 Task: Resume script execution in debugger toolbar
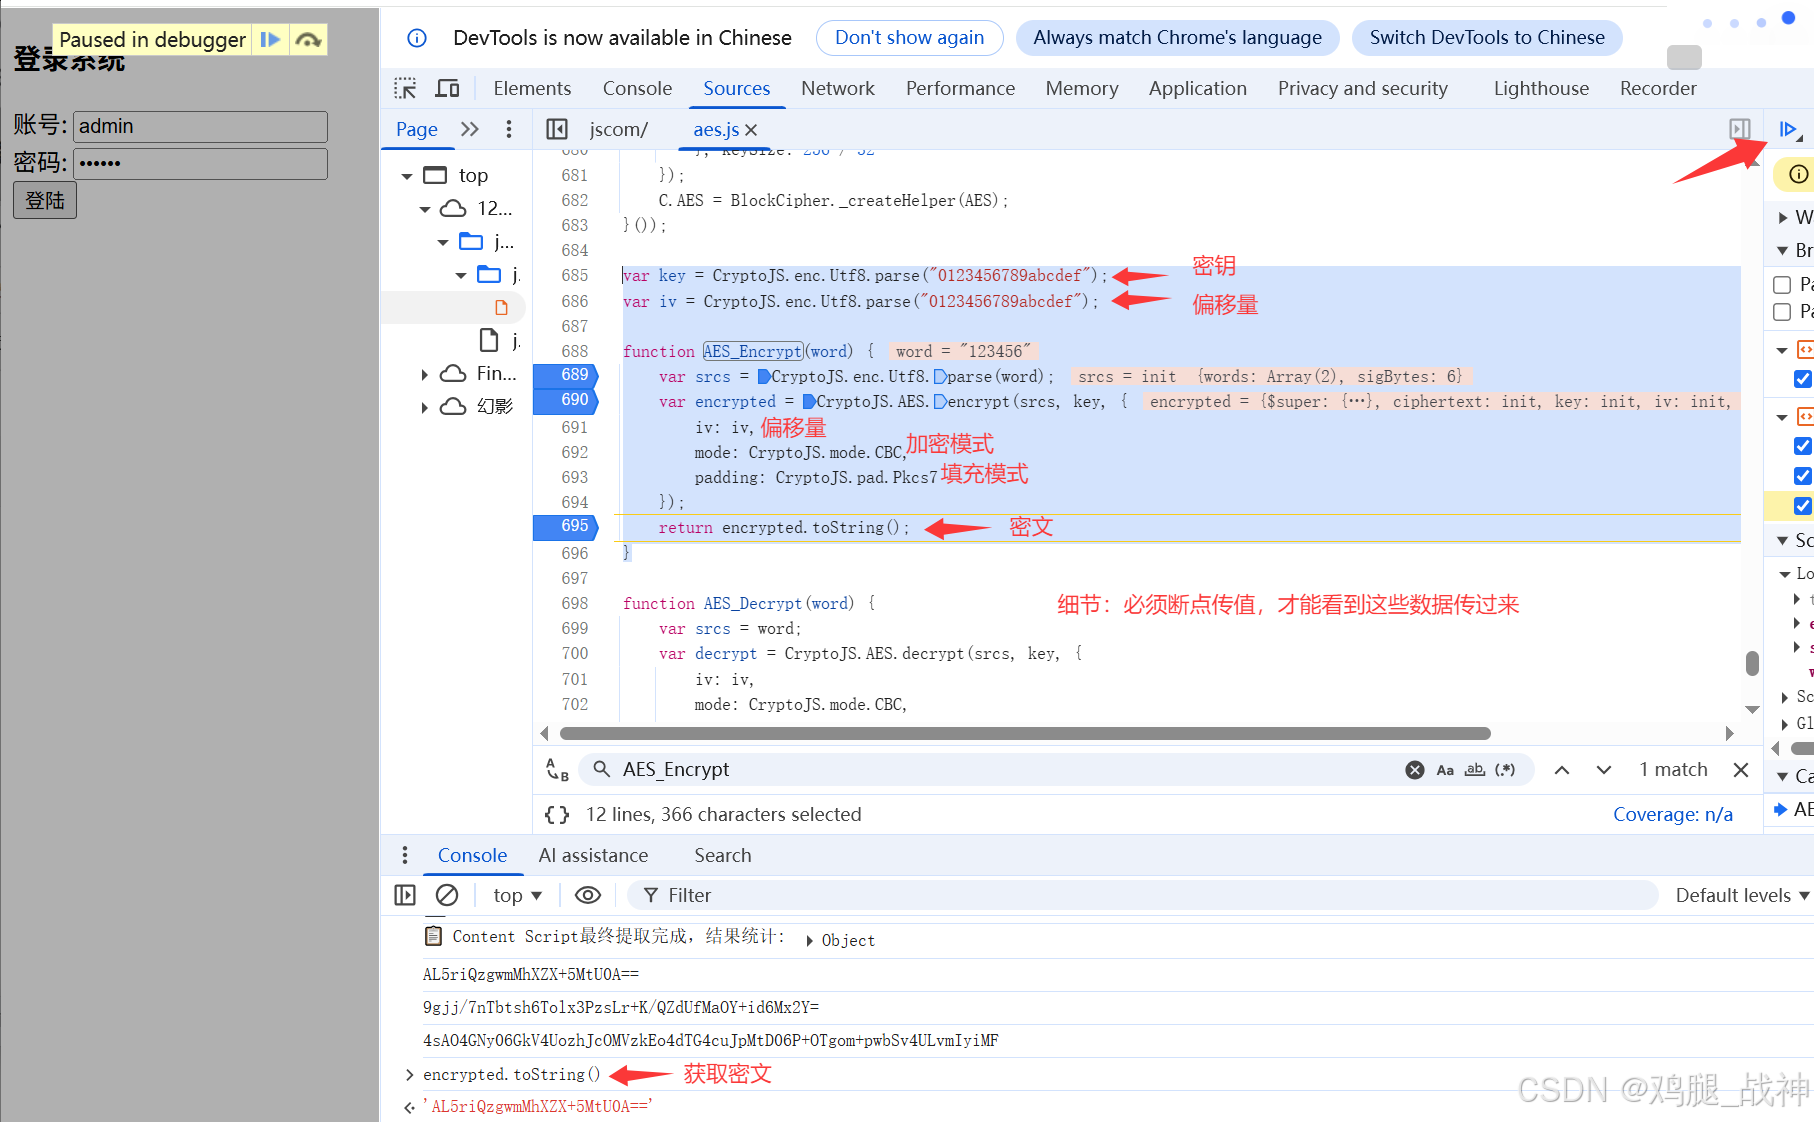click(x=1789, y=129)
